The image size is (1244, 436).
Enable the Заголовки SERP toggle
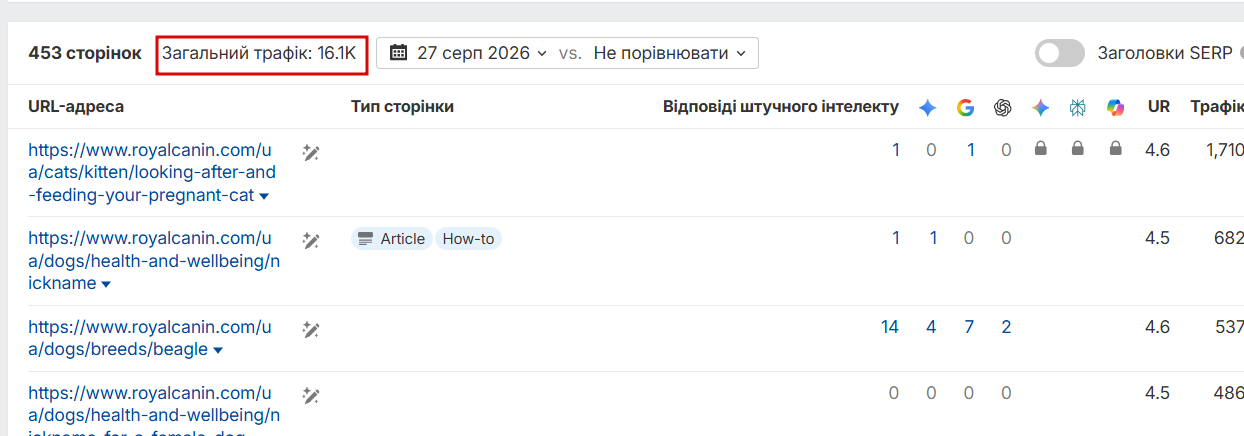click(1060, 53)
